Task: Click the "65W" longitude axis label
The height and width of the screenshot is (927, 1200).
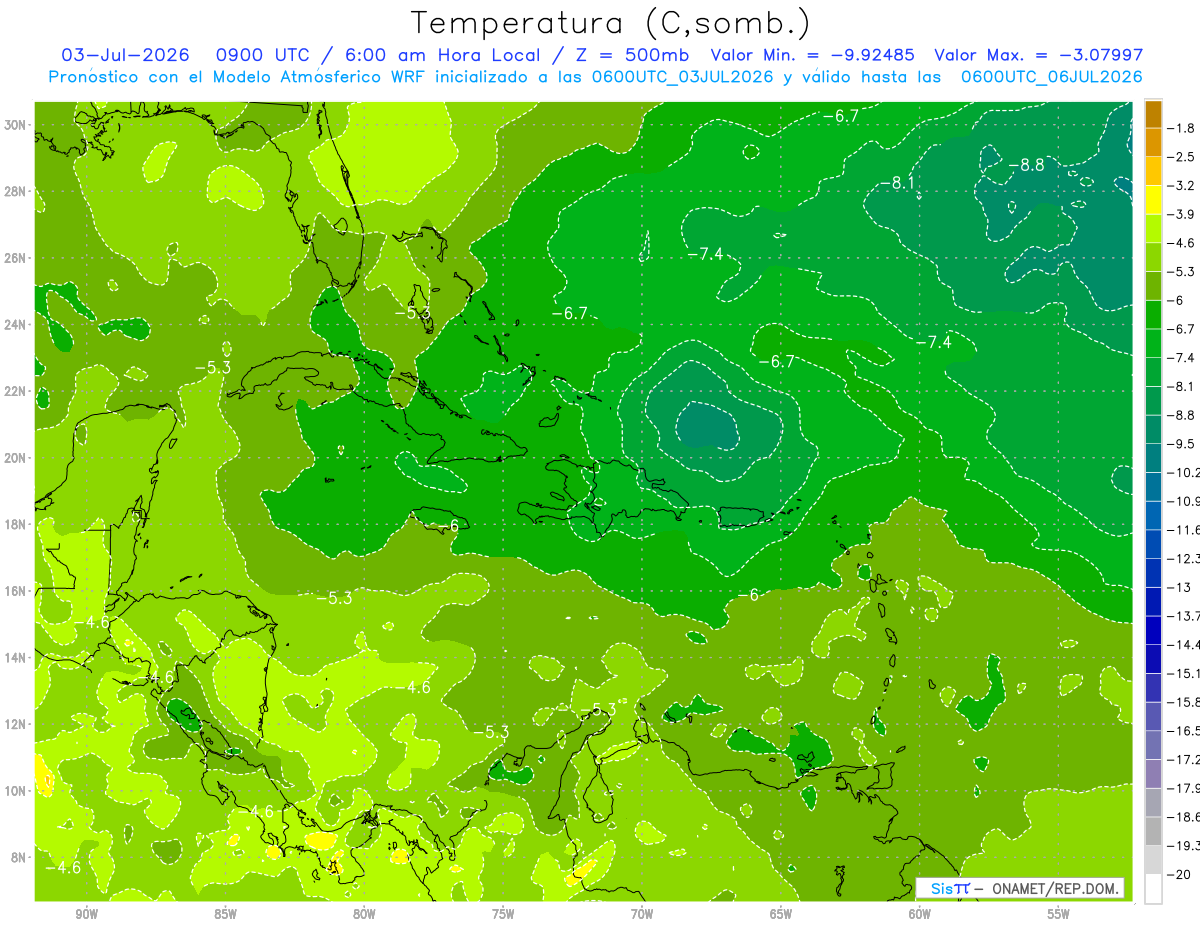Action: click(781, 914)
